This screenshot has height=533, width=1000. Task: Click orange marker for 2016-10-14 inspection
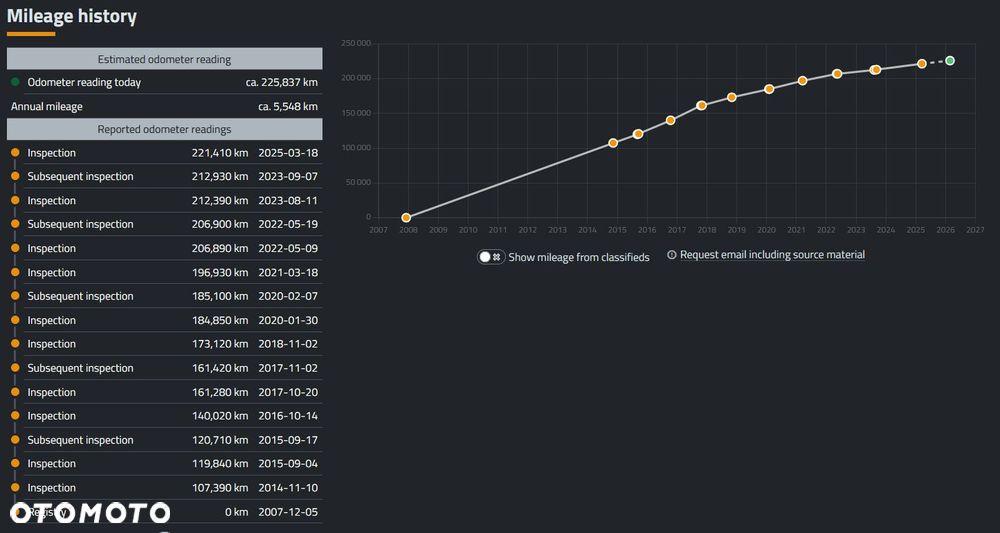pyautogui.click(x=15, y=416)
